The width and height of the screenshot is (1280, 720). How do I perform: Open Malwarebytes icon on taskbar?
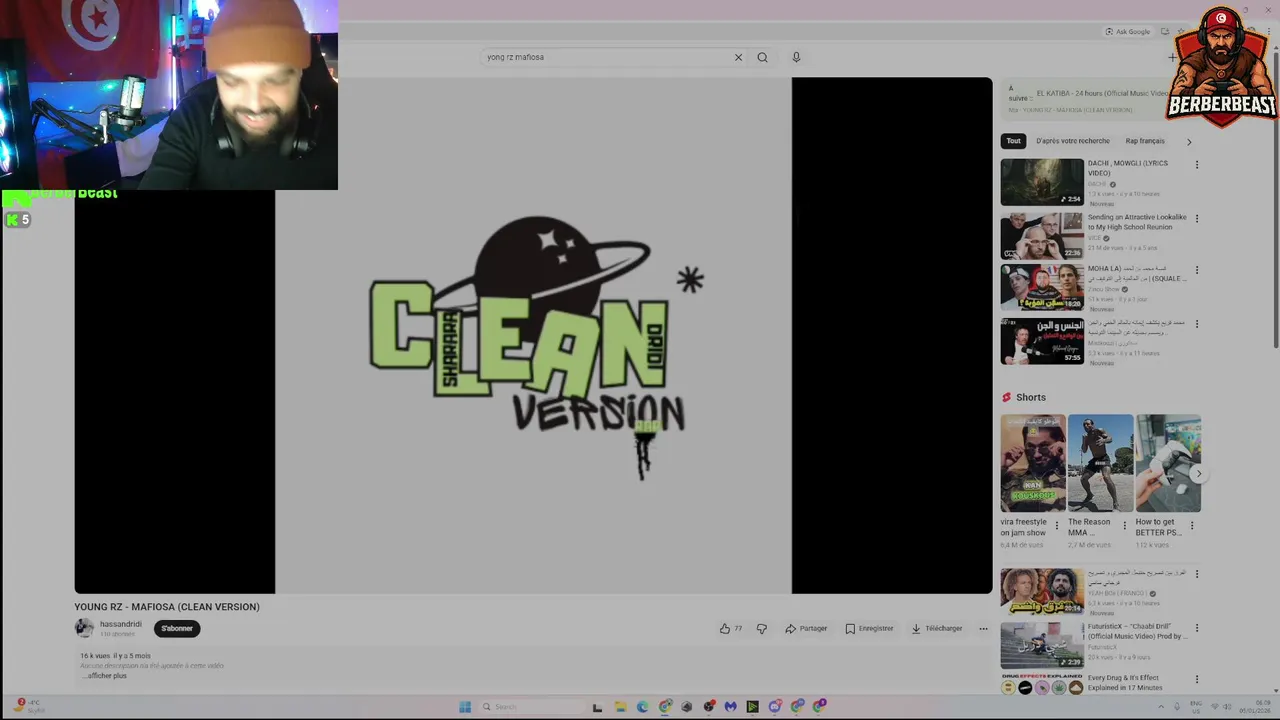click(730, 707)
